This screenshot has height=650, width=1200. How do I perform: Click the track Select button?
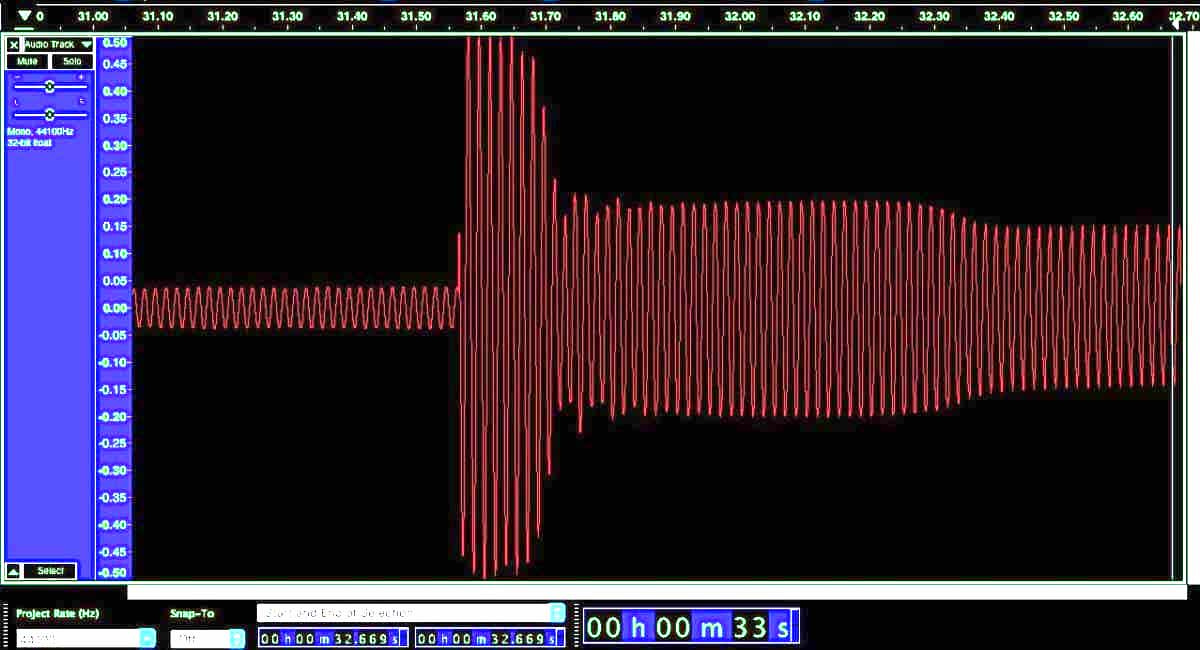tap(50, 571)
